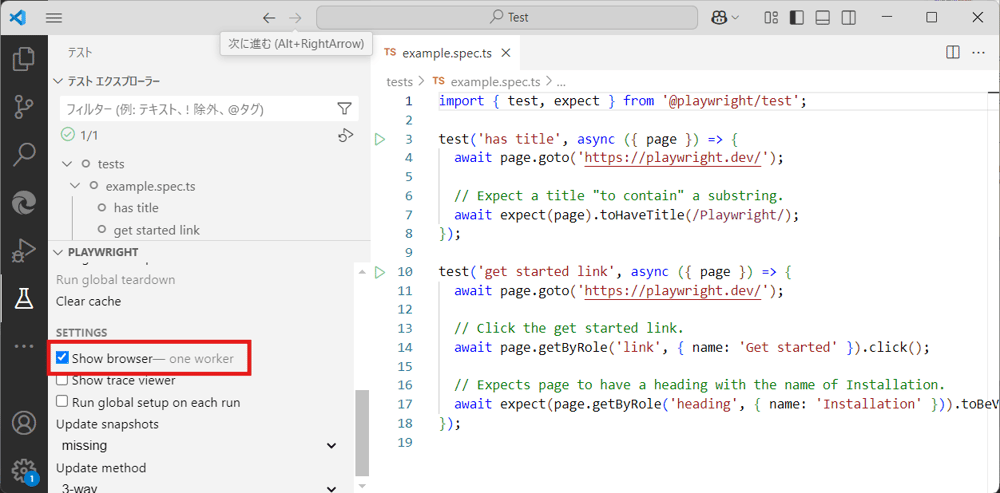
Task: Collapse the example.spec.ts tree node
Action: (75, 186)
